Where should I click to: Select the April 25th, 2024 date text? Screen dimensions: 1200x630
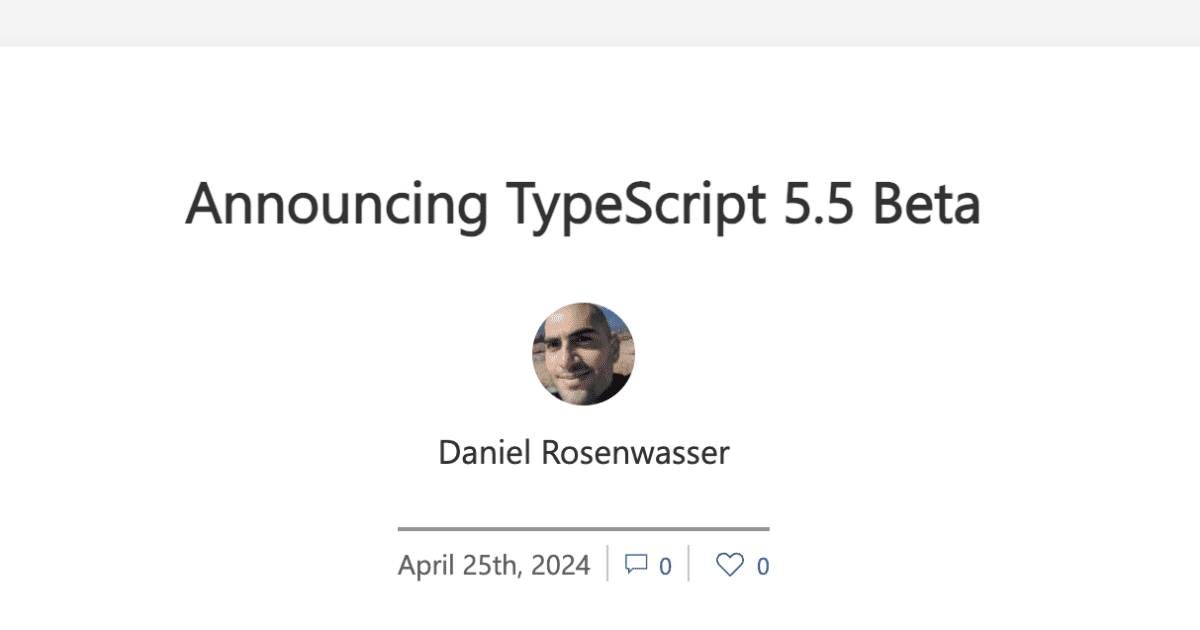(x=493, y=565)
